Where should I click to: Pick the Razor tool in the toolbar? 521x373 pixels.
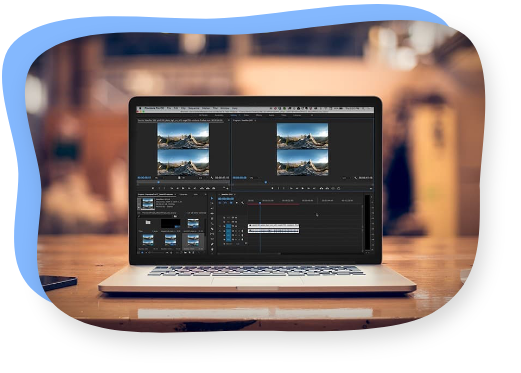(212, 224)
